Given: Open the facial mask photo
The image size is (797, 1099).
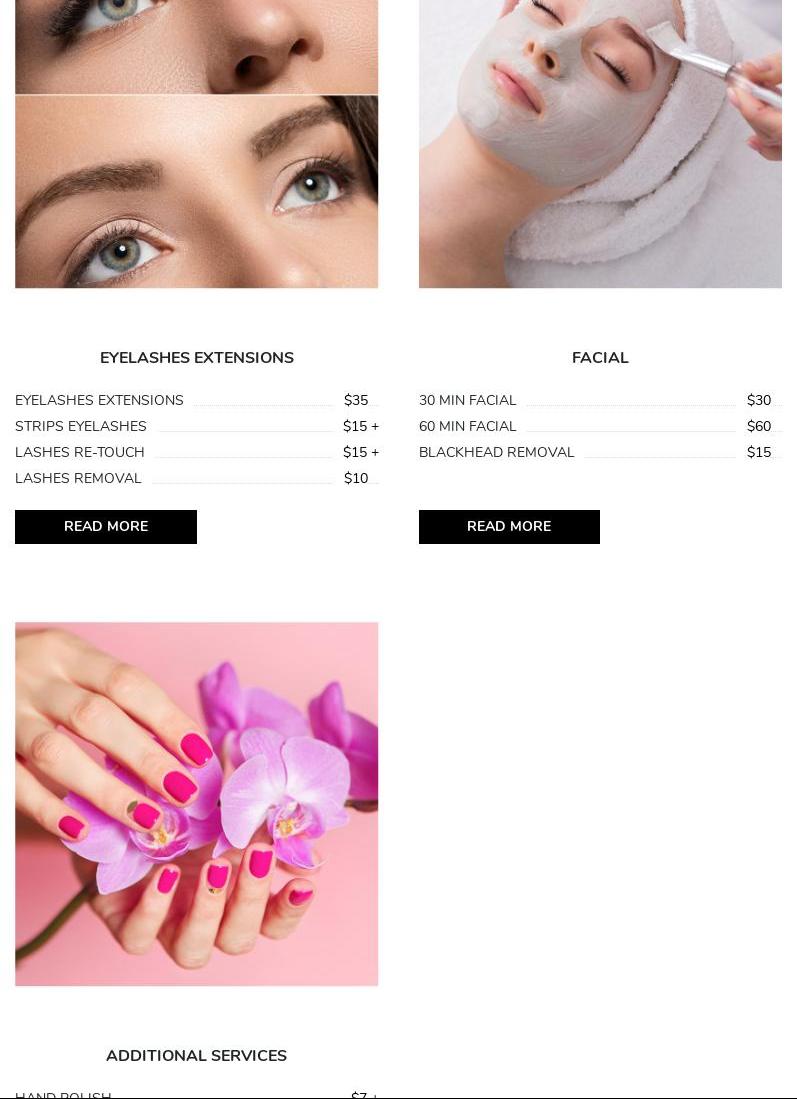Looking at the screenshot, I should click(x=600, y=144).
